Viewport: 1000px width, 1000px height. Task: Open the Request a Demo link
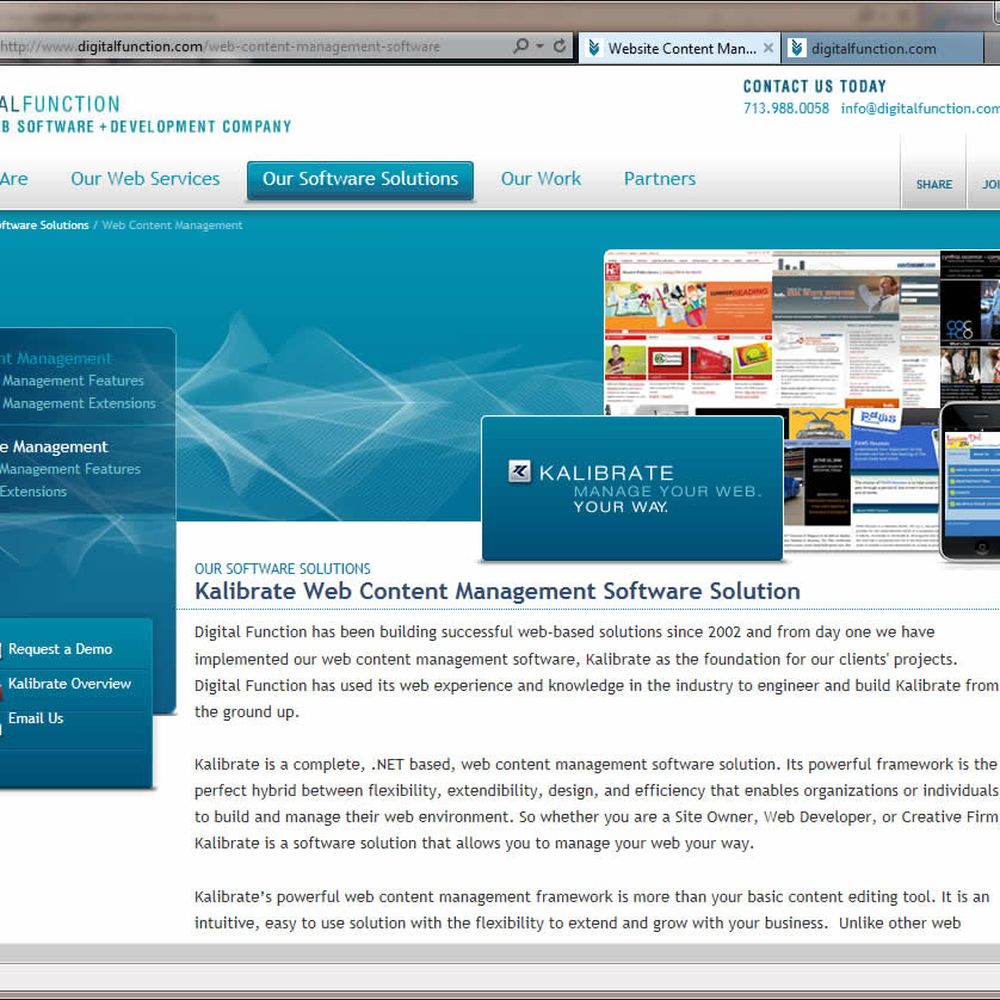coord(60,649)
